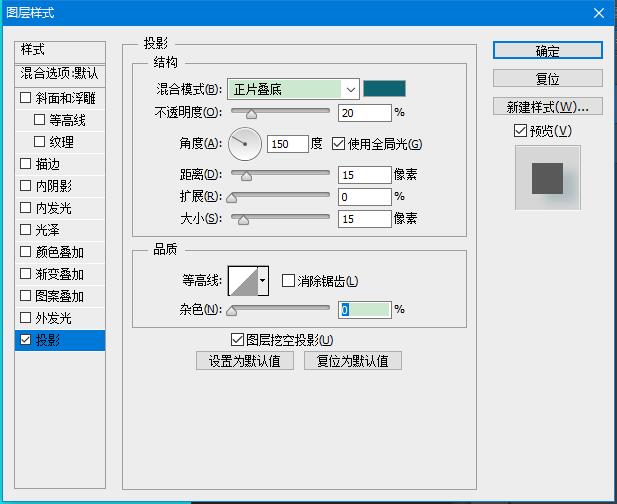Open the 等高线 contour picker arrow
The width and height of the screenshot is (617, 504).
click(263, 281)
